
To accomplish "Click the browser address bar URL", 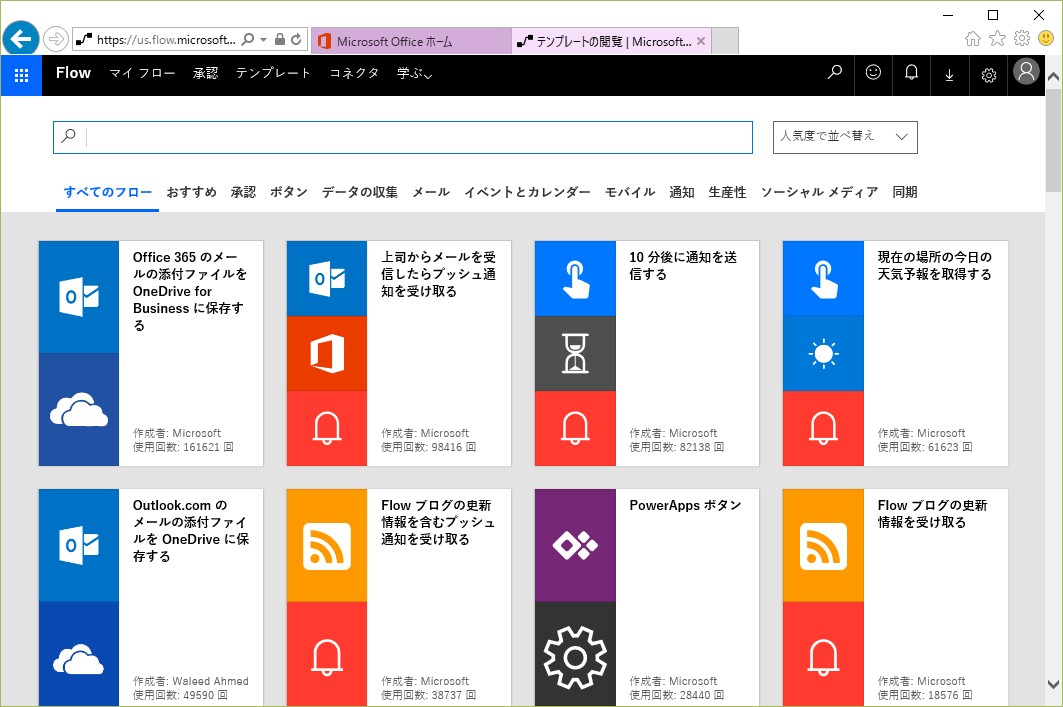I will point(167,40).
